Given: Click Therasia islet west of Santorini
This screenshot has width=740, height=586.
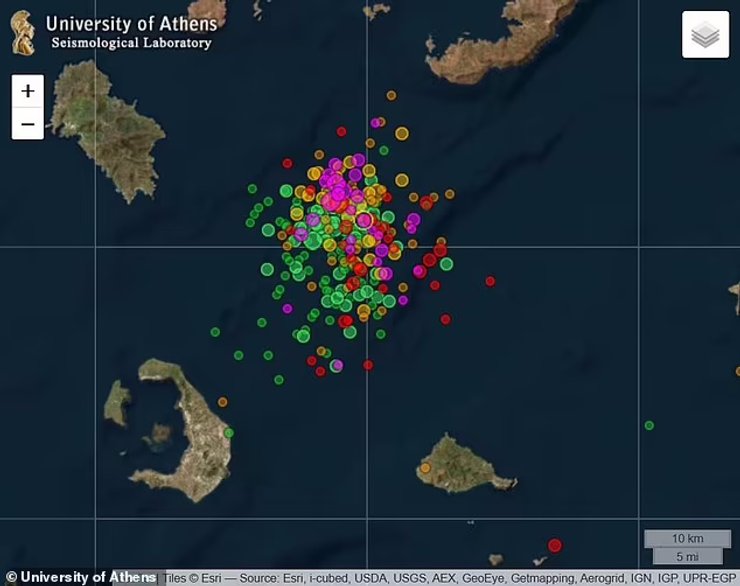Looking at the screenshot, I should [118, 400].
